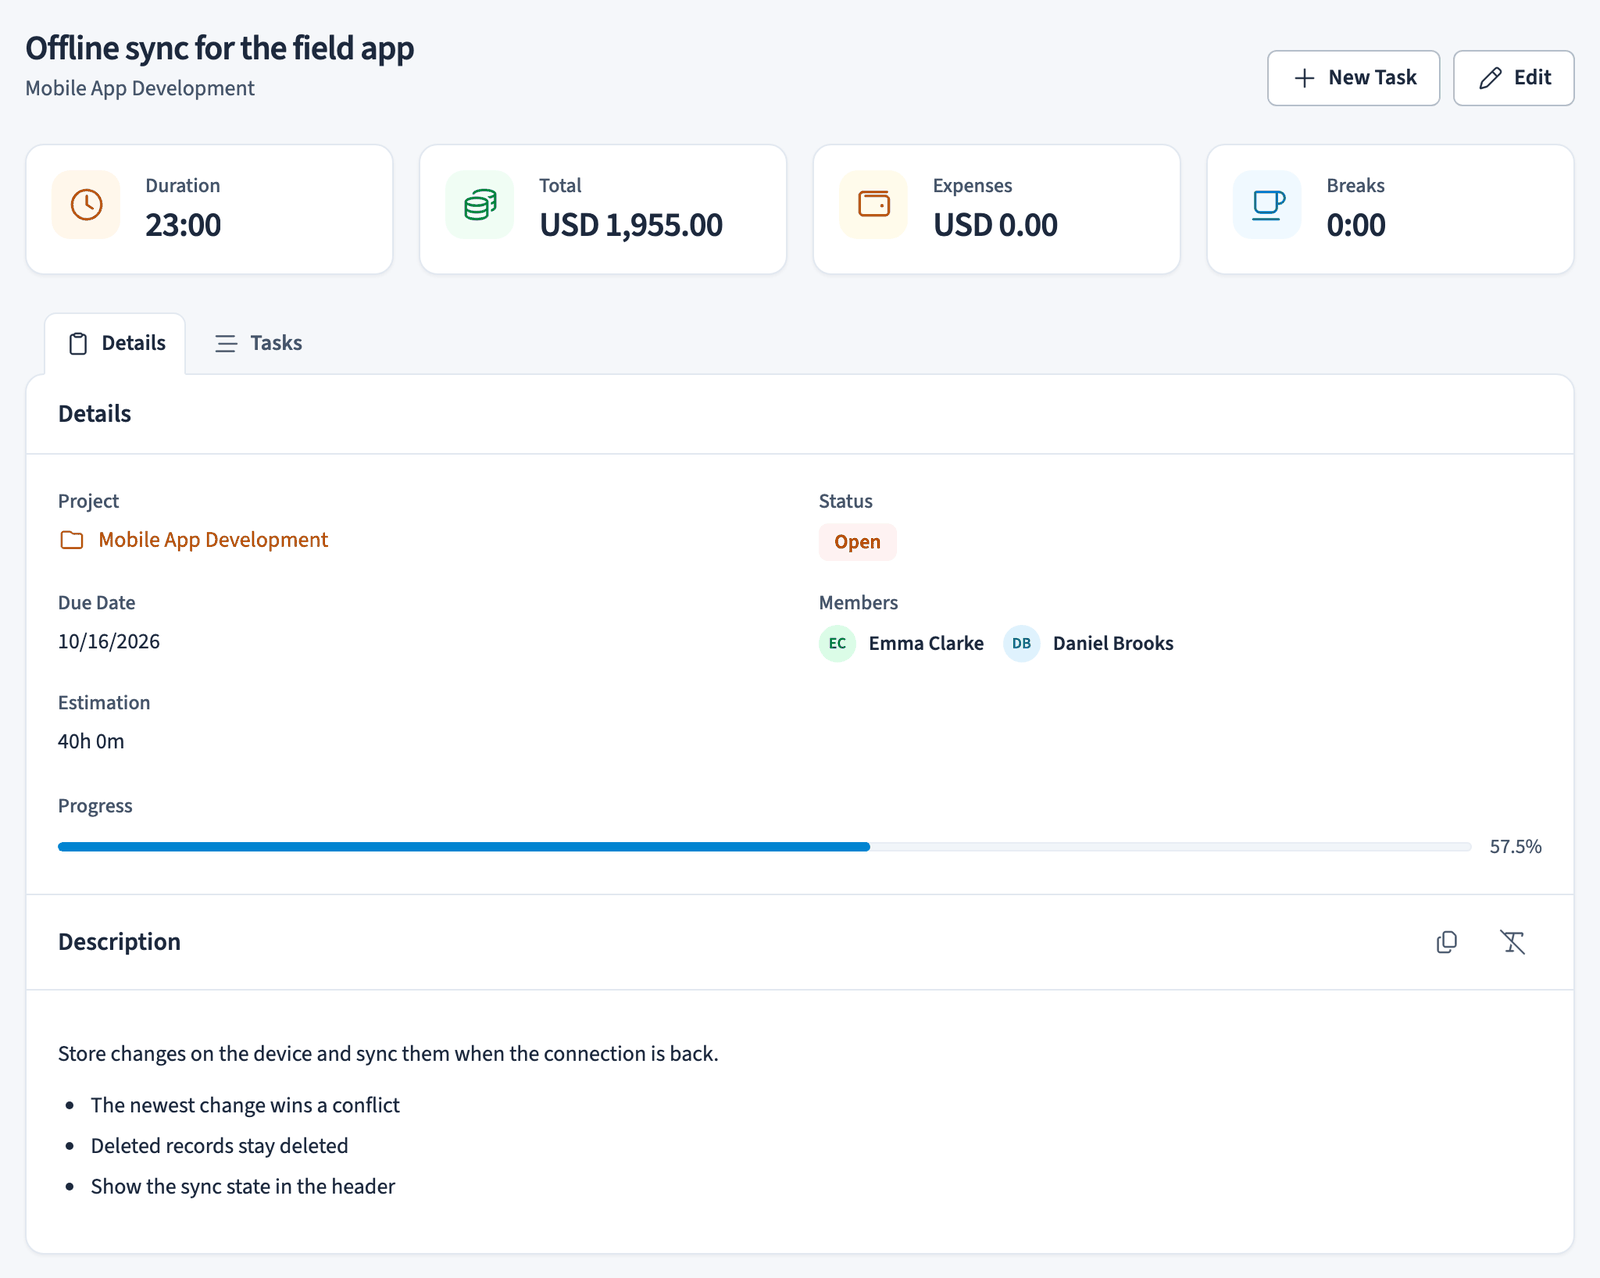Copy the description with the copy icon
Image resolution: width=1600 pixels, height=1278 pixels.
click(x=1446, y=942)
